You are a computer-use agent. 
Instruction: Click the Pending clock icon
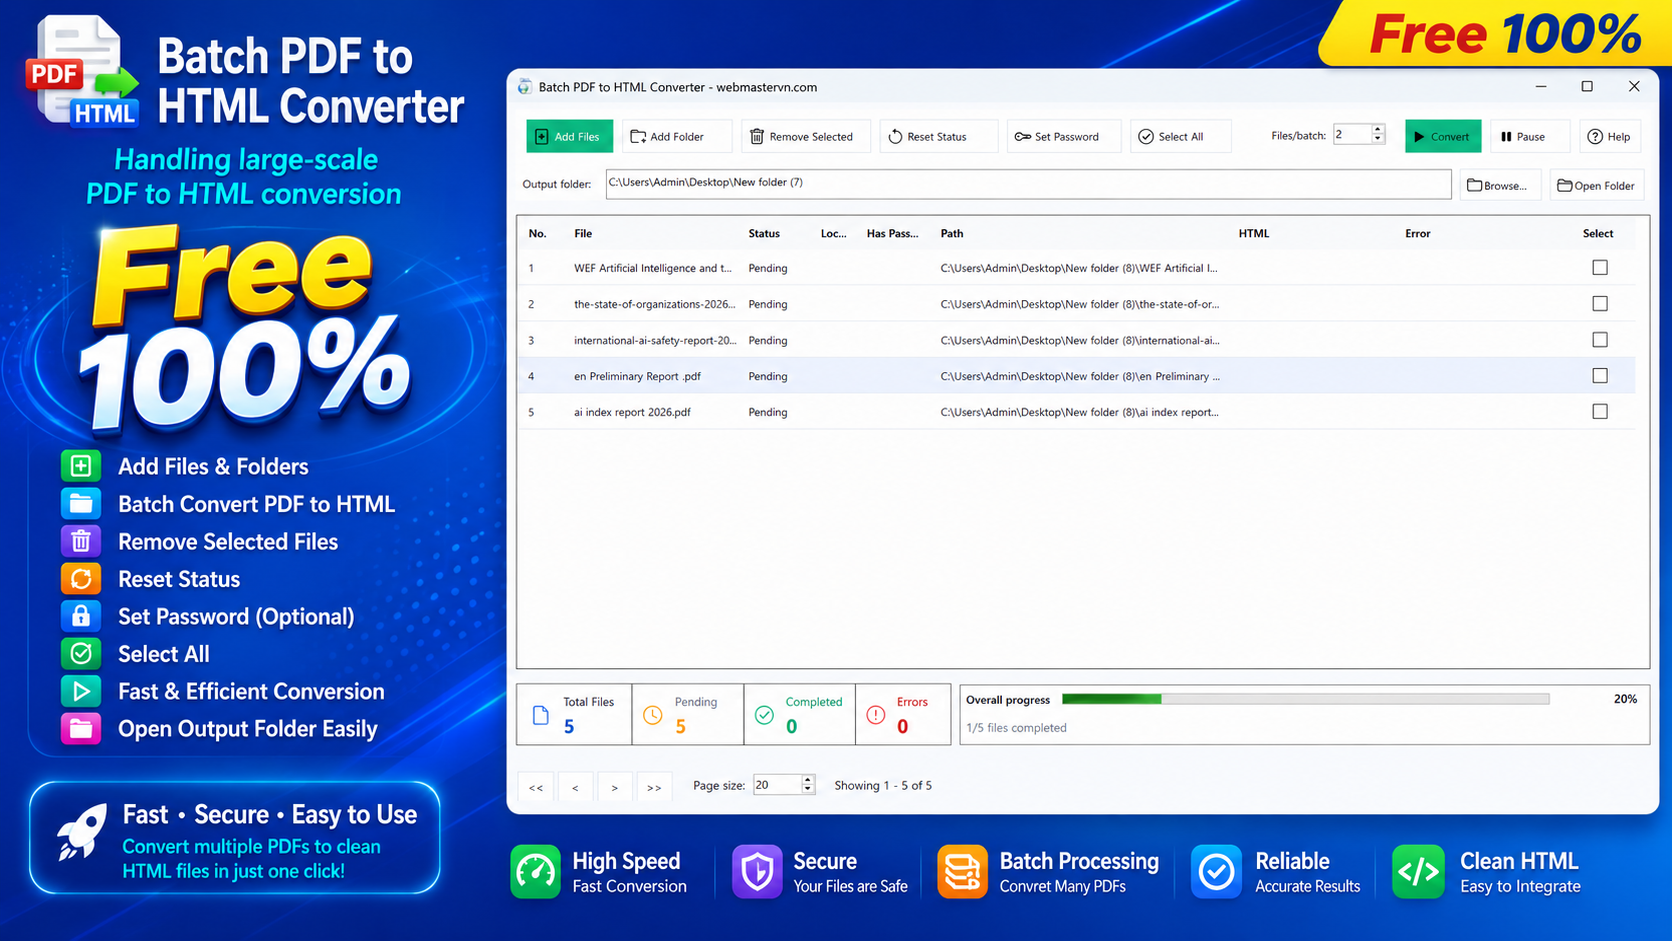pyautogui.click(x=652, y=715)
